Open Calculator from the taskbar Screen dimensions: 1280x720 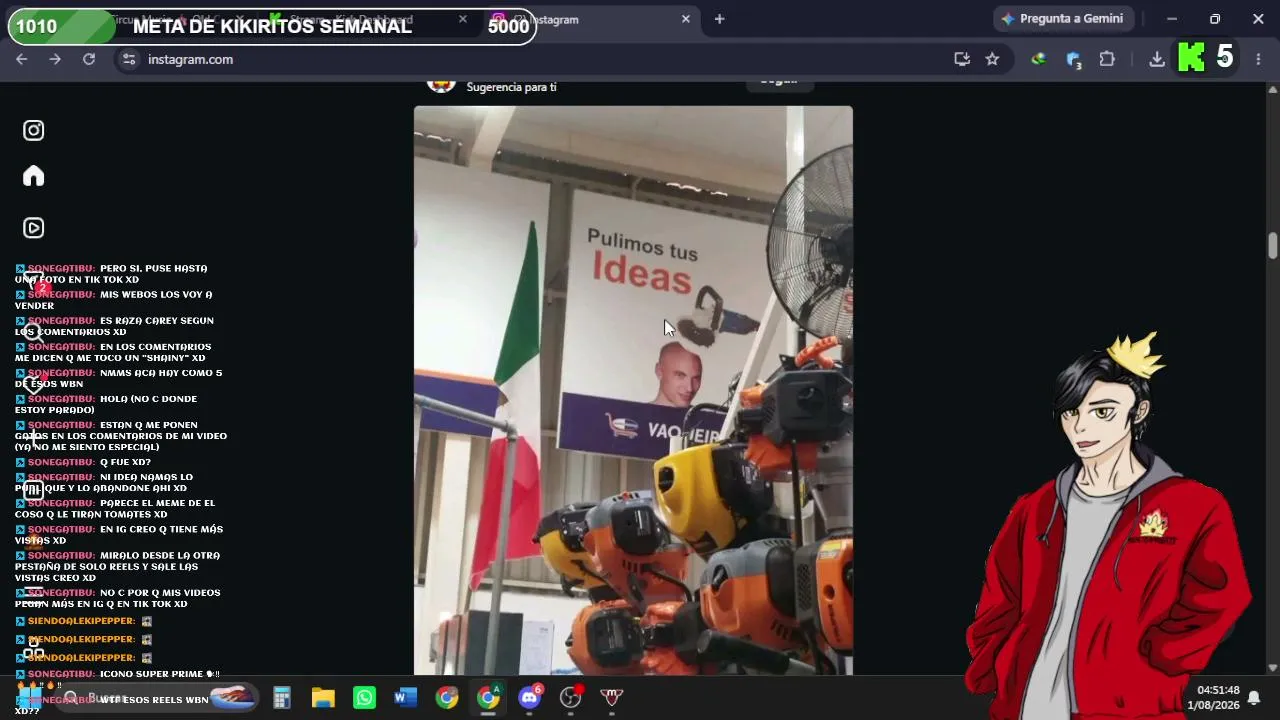pos(282,697)
